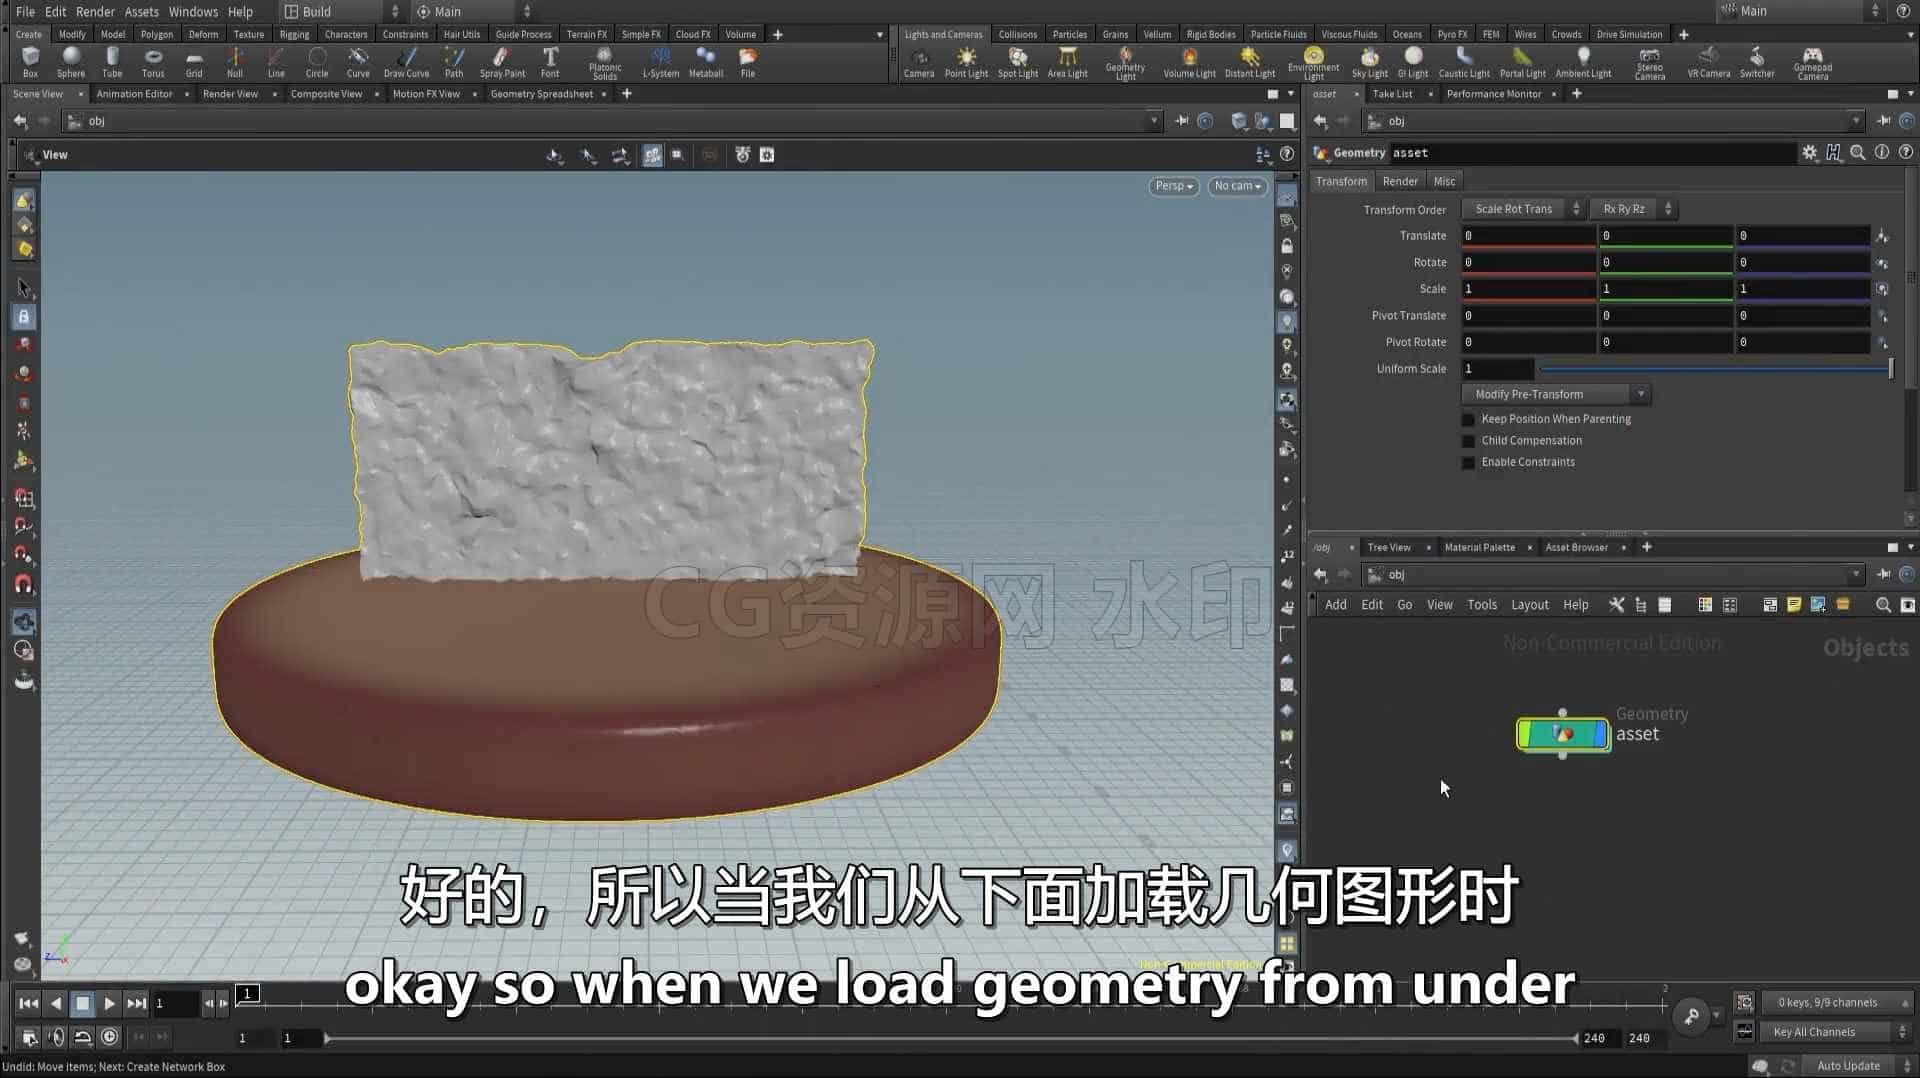Select the Font shelf tool

click(550, 62)
